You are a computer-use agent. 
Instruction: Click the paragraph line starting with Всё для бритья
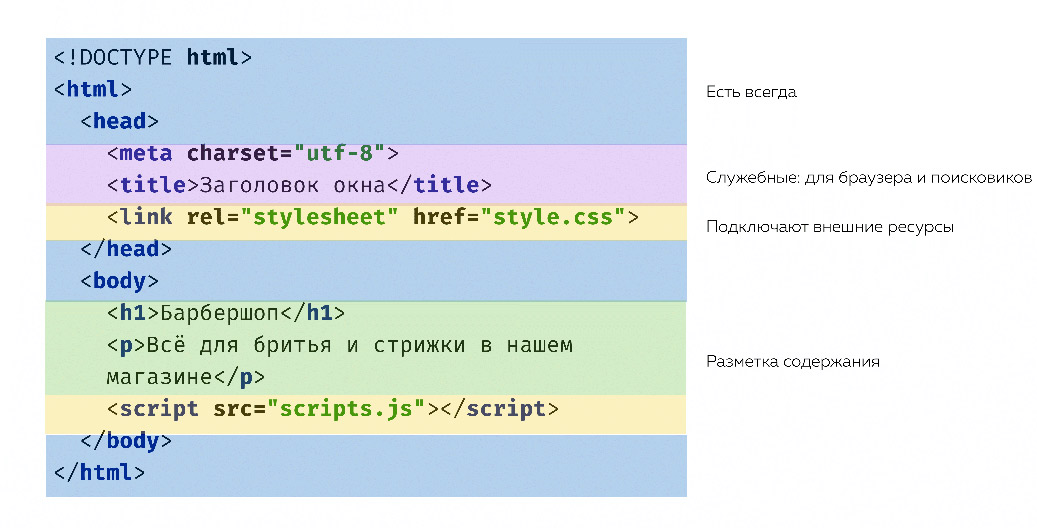point(339,345)
